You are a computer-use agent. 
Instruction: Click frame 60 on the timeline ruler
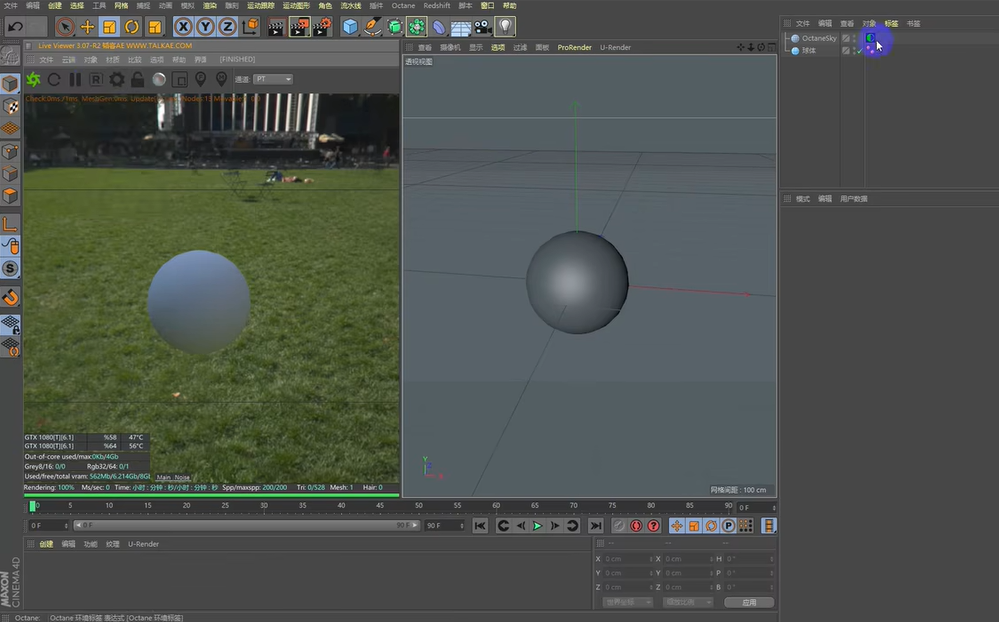(x=495, y=507)
